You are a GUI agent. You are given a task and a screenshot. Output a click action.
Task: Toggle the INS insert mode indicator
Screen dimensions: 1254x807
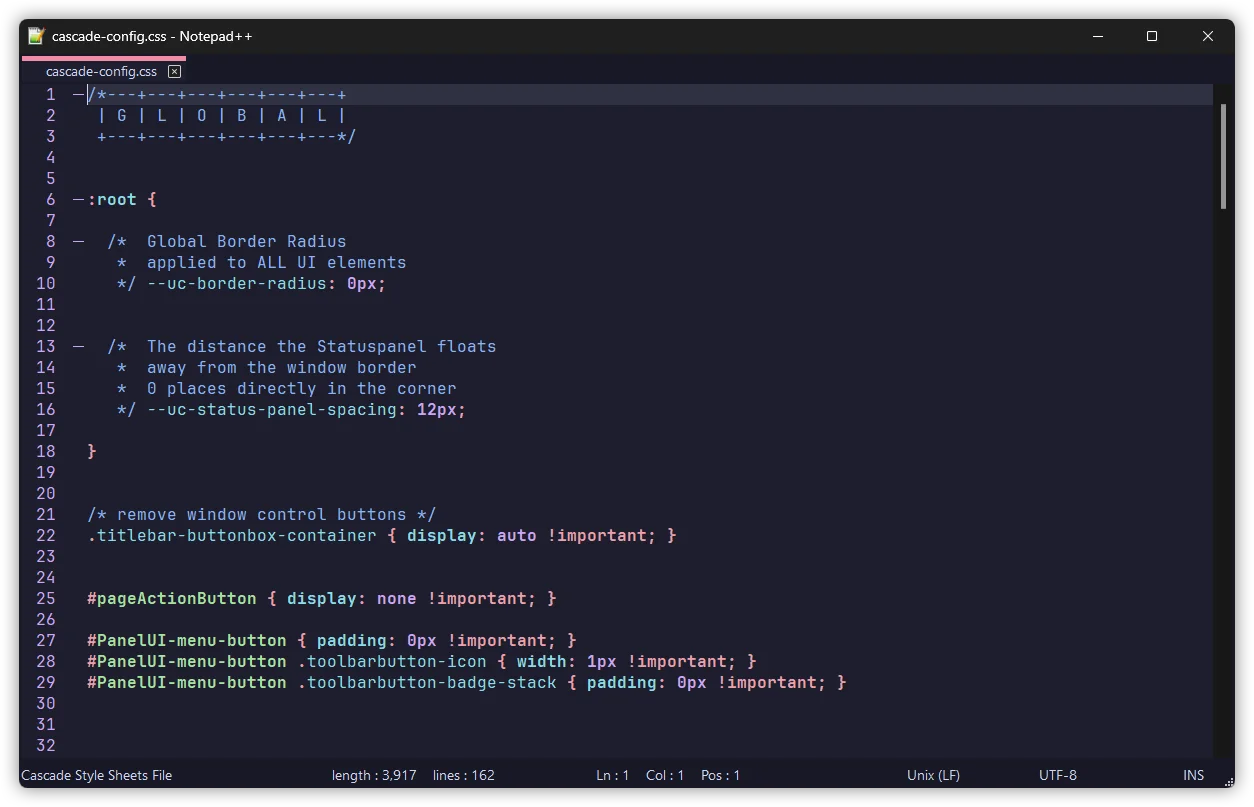coord(1193,775)
